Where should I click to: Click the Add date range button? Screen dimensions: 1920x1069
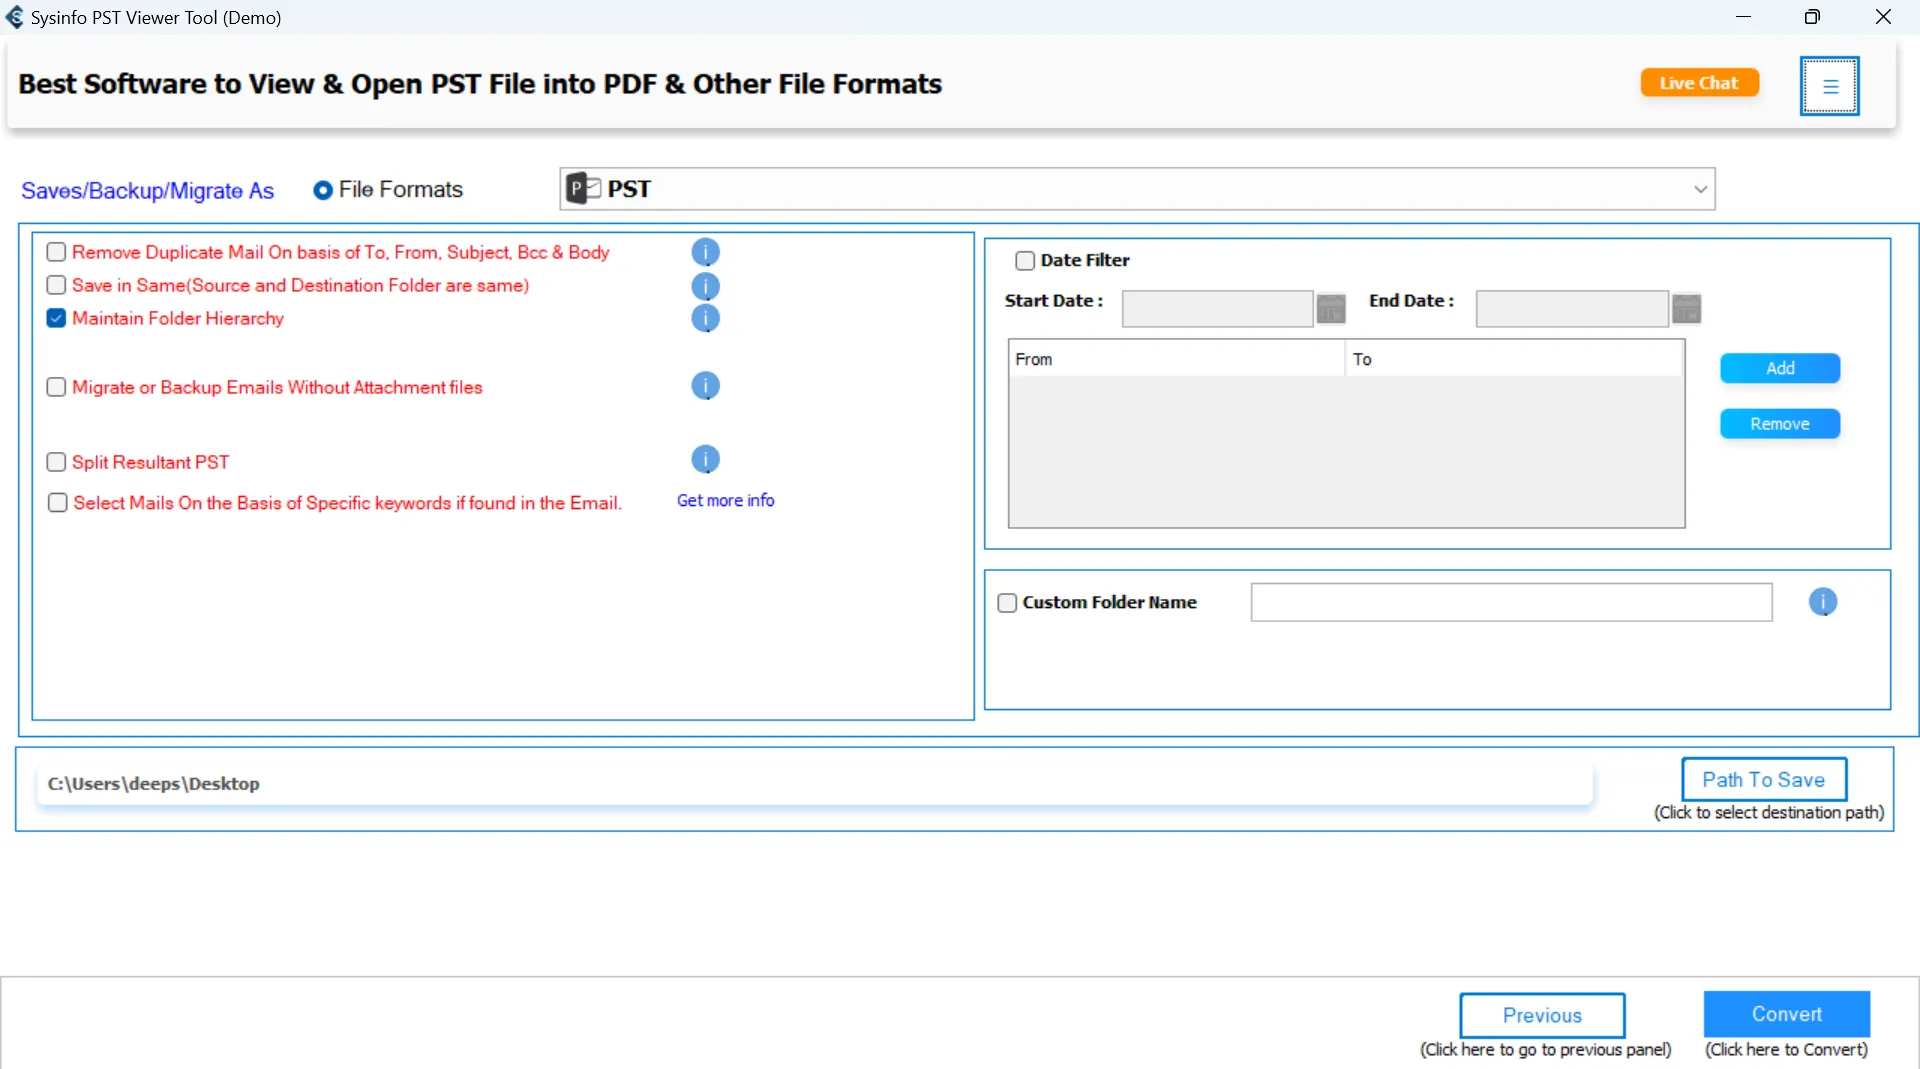1780,368
